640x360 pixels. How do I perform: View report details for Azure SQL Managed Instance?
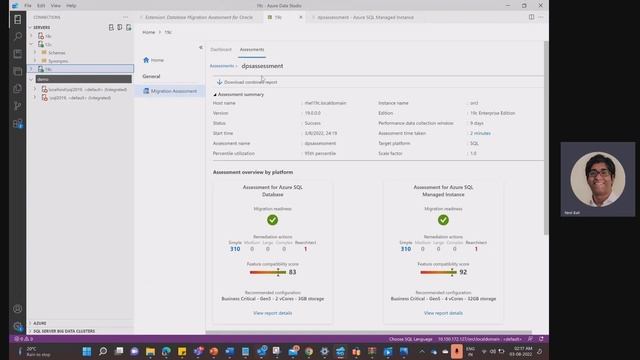click(443, 313)
